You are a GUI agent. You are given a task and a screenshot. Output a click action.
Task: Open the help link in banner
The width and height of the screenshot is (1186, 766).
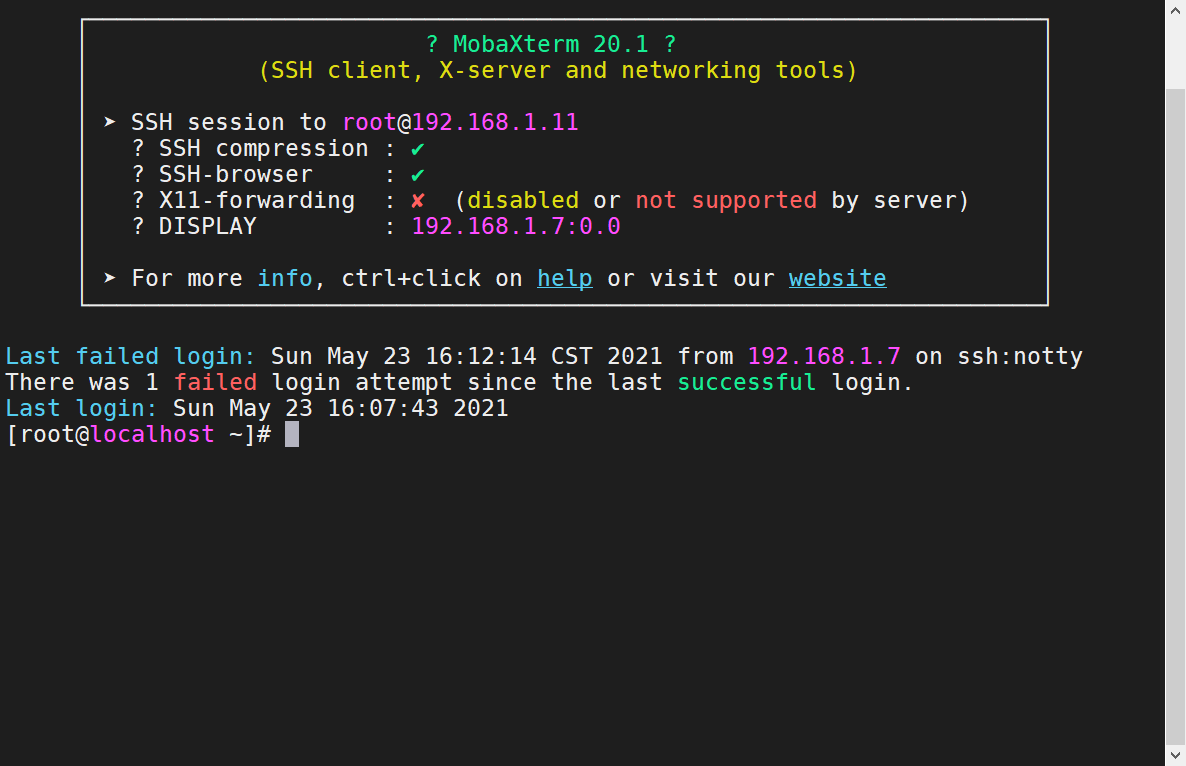point(564,278)
